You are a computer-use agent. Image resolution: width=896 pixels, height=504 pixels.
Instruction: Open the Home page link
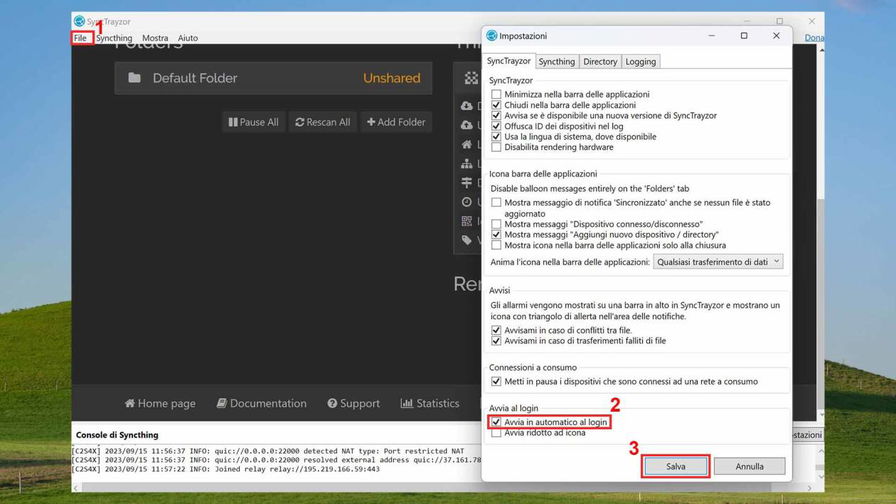point(160,403)
